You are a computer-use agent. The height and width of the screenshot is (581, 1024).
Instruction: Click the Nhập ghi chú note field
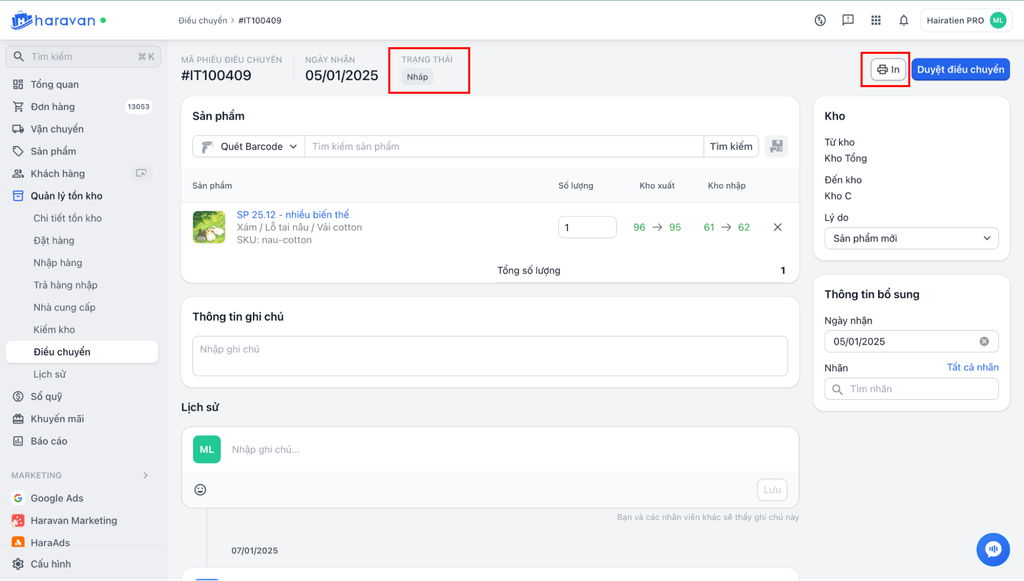point(490,356)
